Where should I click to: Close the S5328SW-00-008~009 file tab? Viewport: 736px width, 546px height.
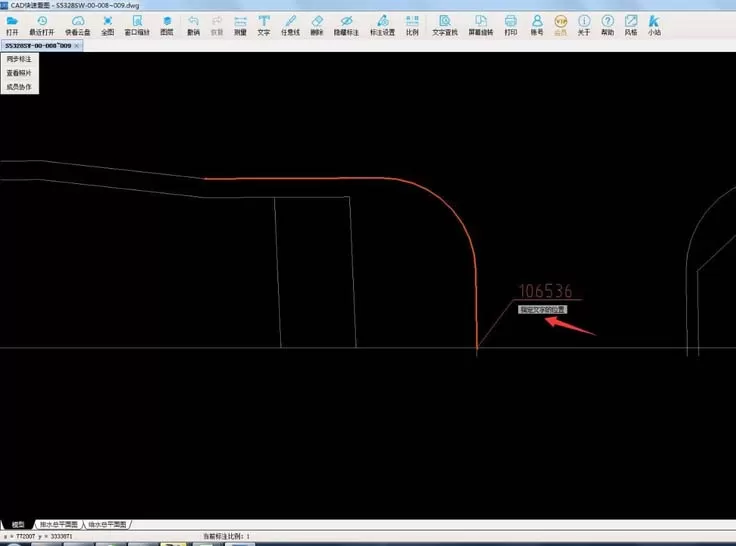(77, 46)
